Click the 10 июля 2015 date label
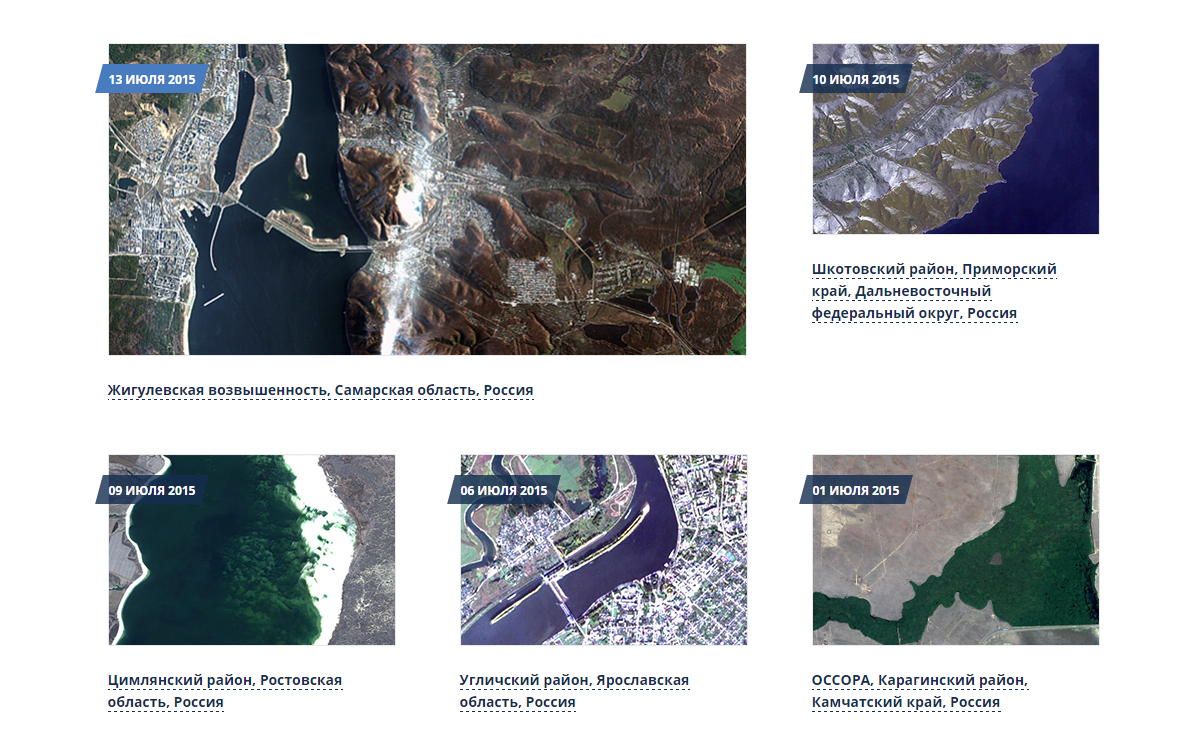The height and width of the screenshot is (750, 1201). 856,78
